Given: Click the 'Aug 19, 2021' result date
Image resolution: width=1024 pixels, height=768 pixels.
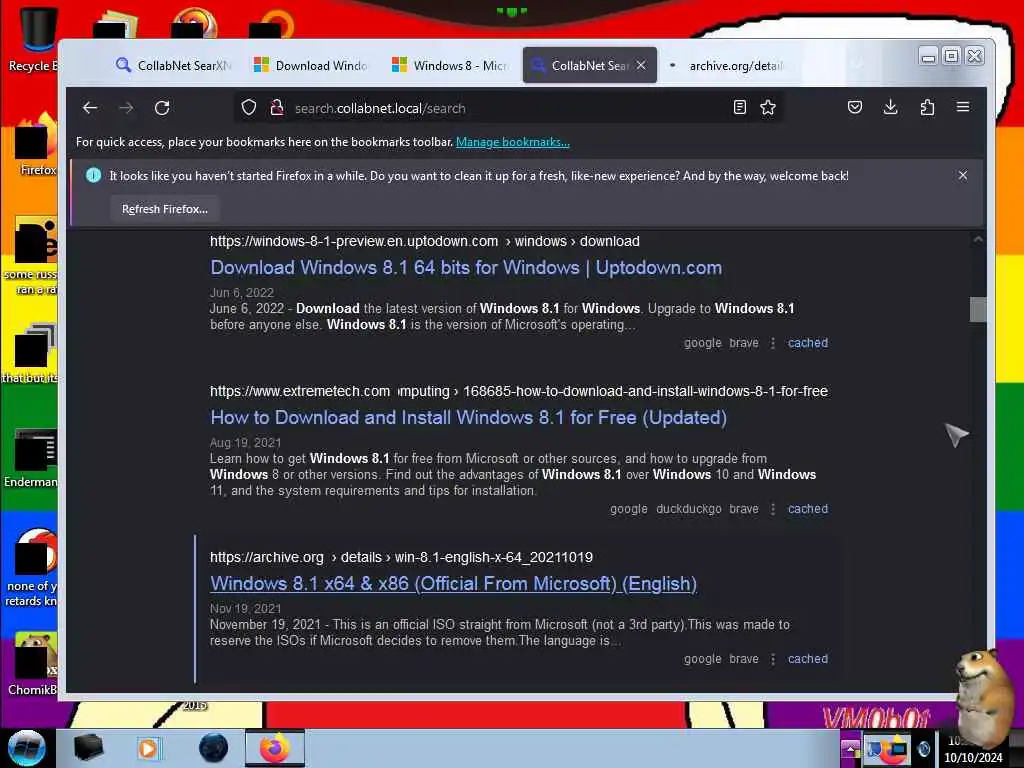Looking at the screenshot, I should pos(245,443).
